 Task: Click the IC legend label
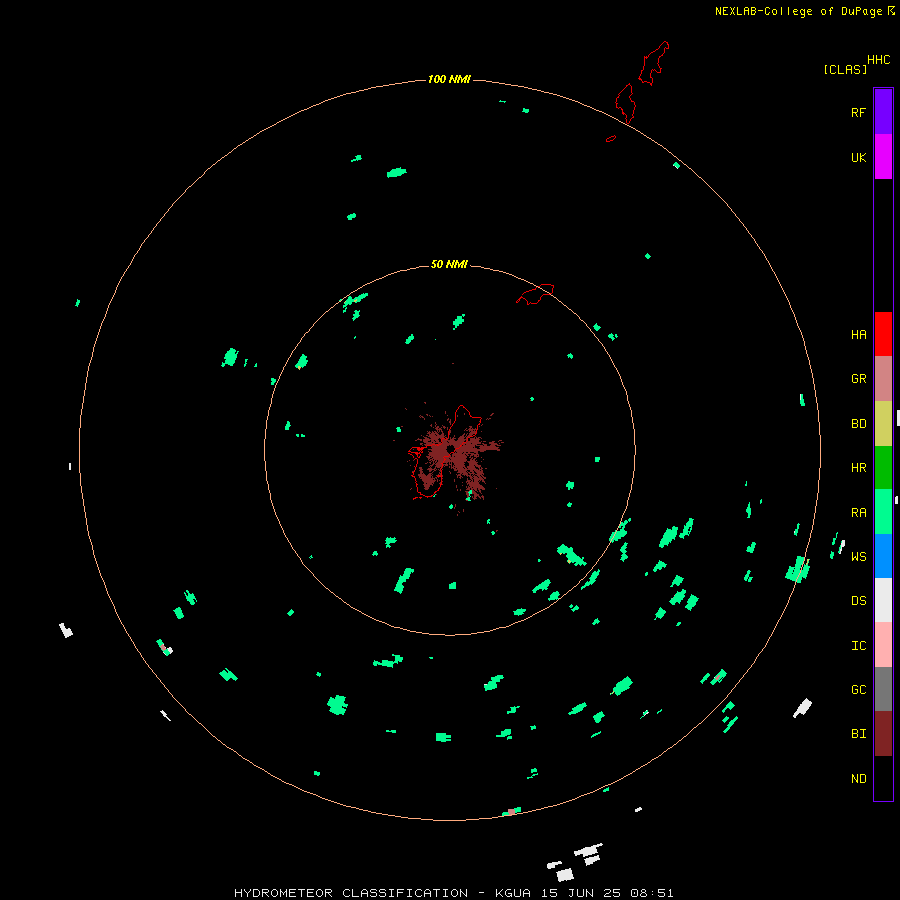pyautogui.click(x=858, y=646)
